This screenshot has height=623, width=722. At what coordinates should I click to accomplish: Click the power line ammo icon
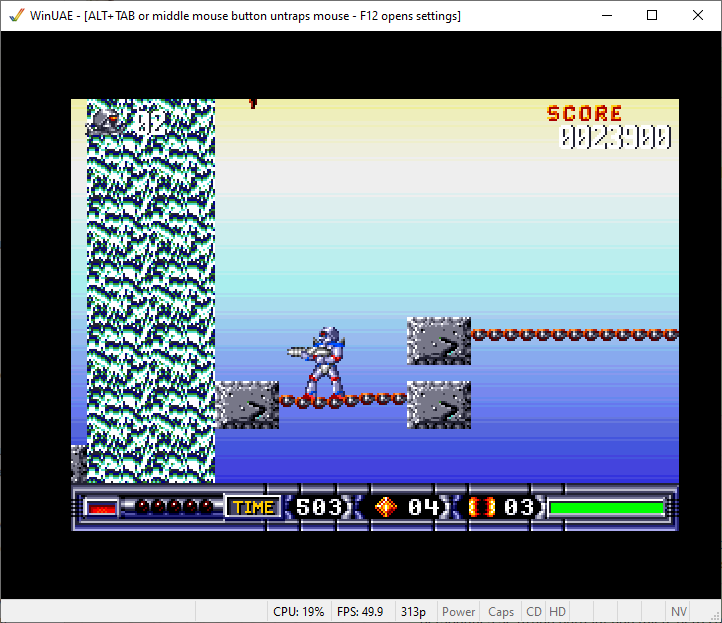(x=482, y=507)
